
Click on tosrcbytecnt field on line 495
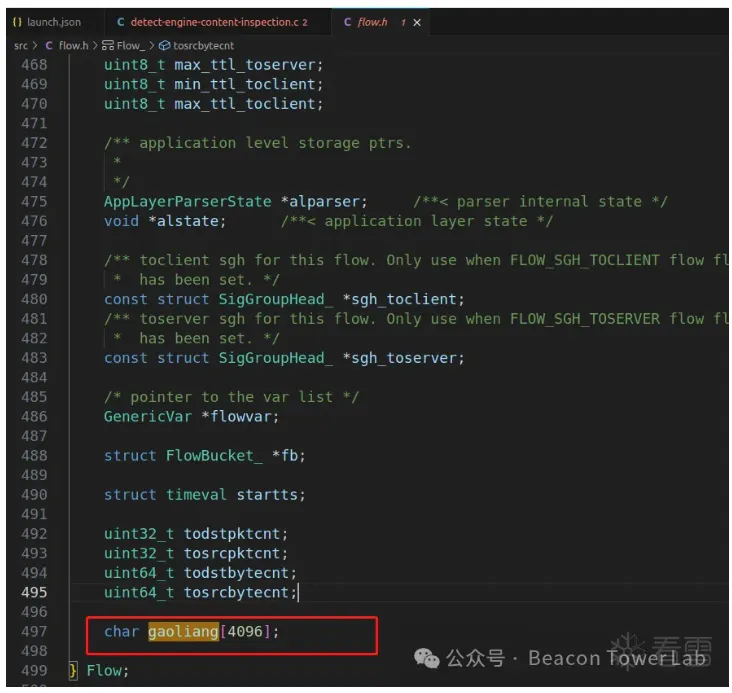pos(236,592)
